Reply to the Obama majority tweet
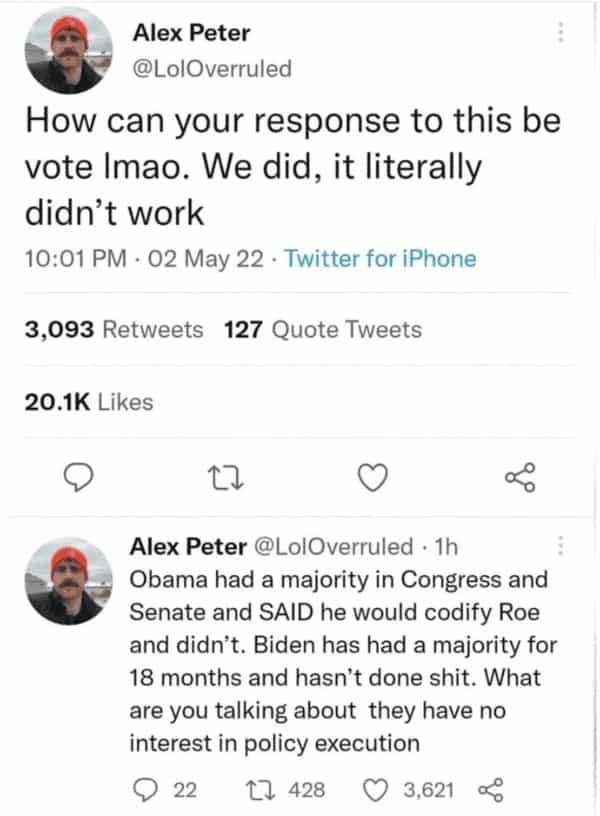600x816 pixels. pyautogui.click(x=148, y=790)
